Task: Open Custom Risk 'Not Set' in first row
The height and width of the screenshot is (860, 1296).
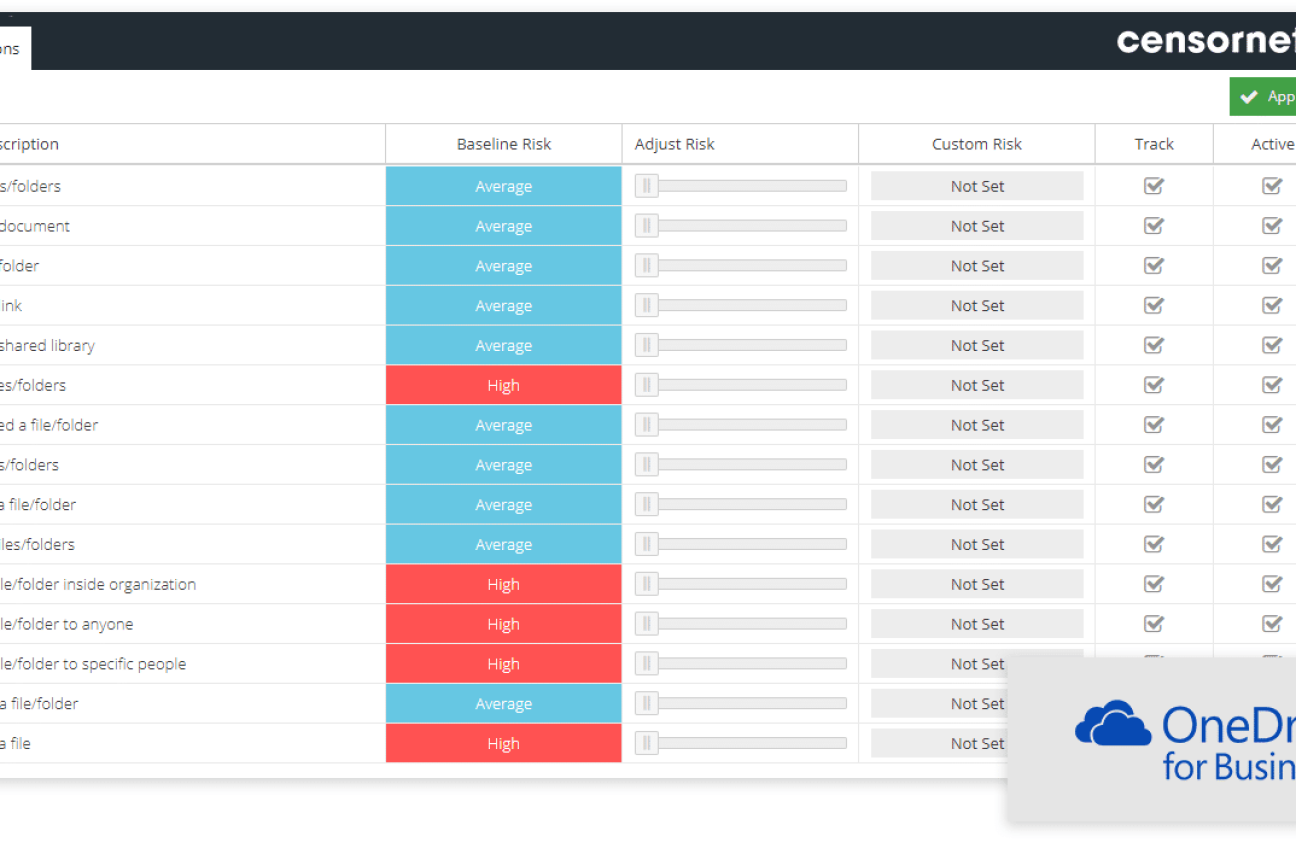Action: (977, 186)
